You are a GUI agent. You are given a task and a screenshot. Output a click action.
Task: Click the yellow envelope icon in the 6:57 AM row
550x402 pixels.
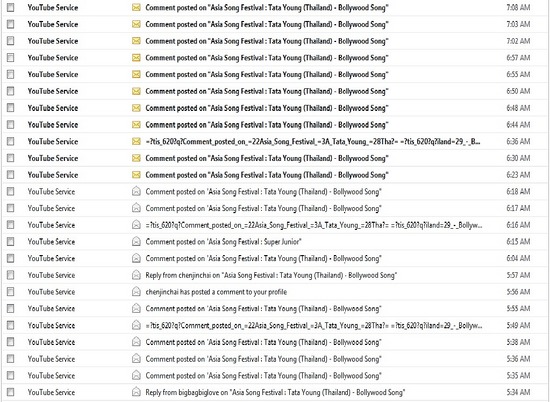coord(136,58)
